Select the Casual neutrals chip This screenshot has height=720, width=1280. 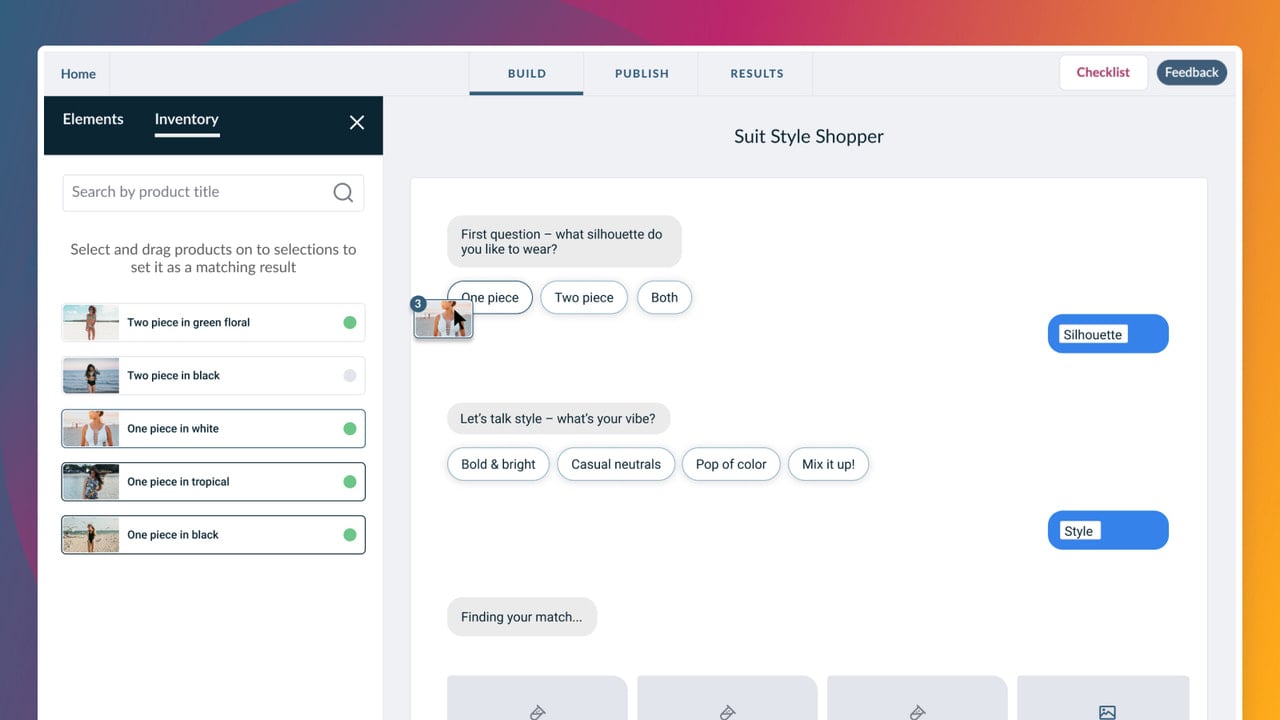pyautogui.click(x=616, y=464)
